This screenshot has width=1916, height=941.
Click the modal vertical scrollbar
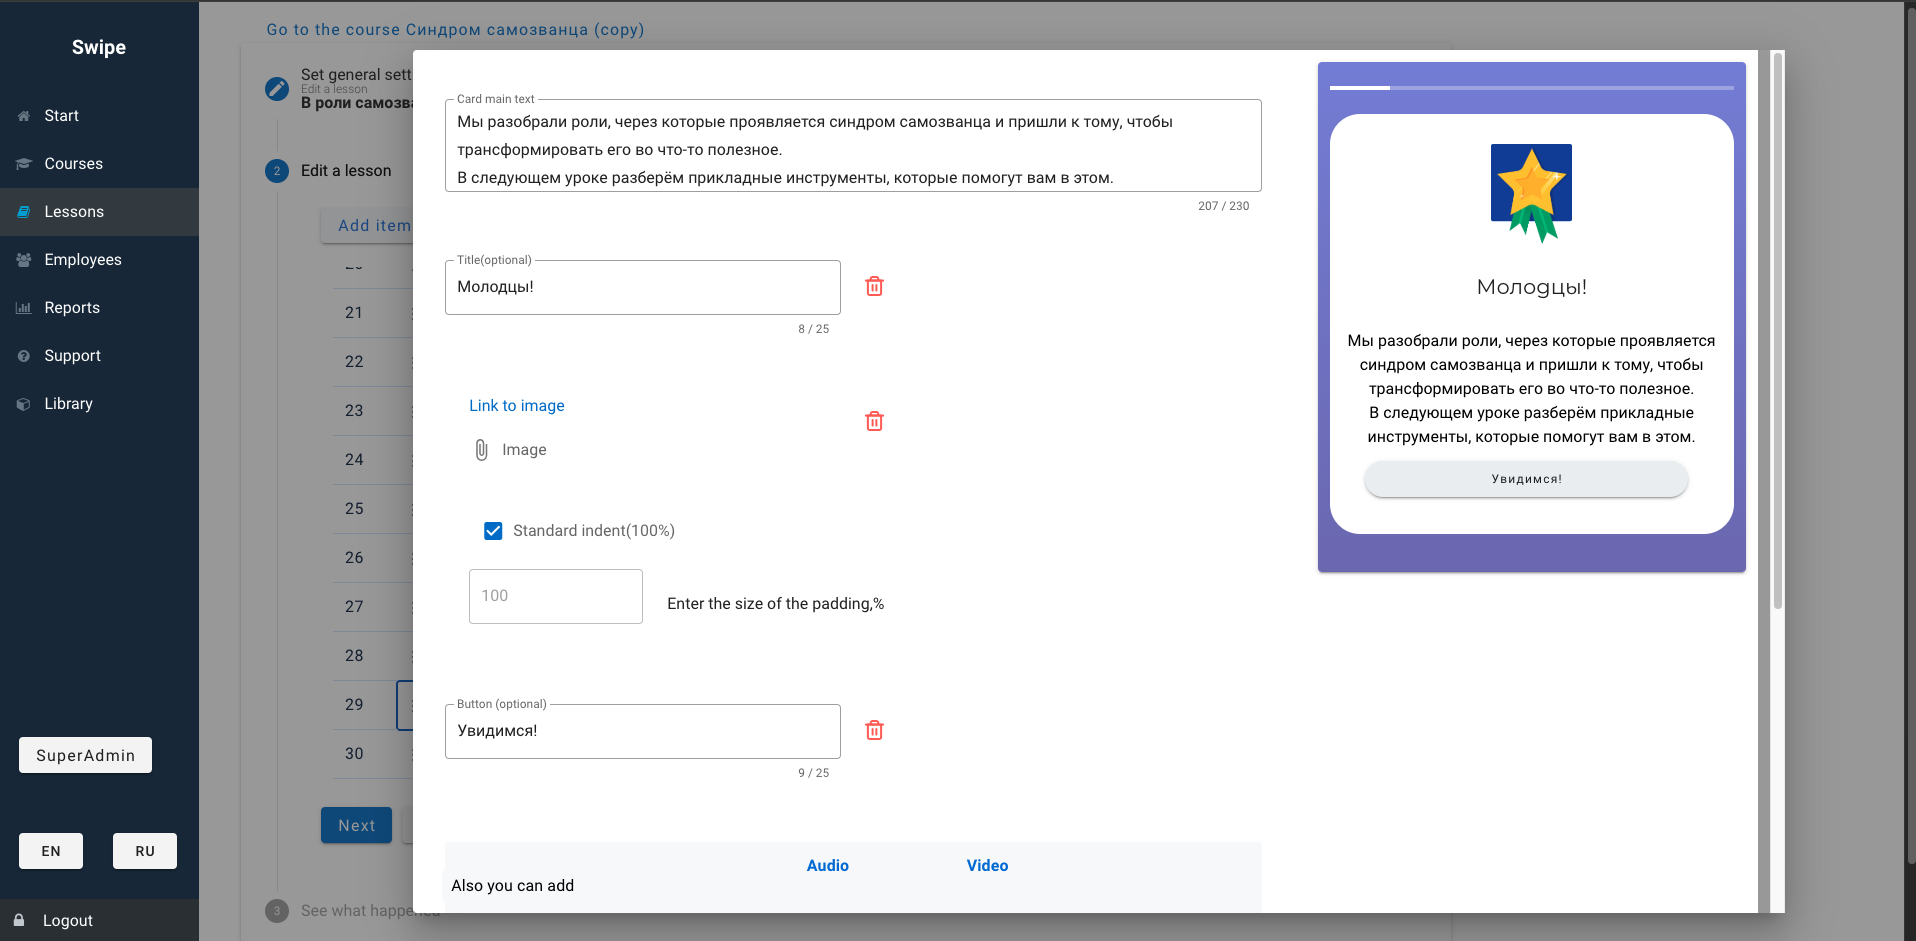[x=1777, y=330]
